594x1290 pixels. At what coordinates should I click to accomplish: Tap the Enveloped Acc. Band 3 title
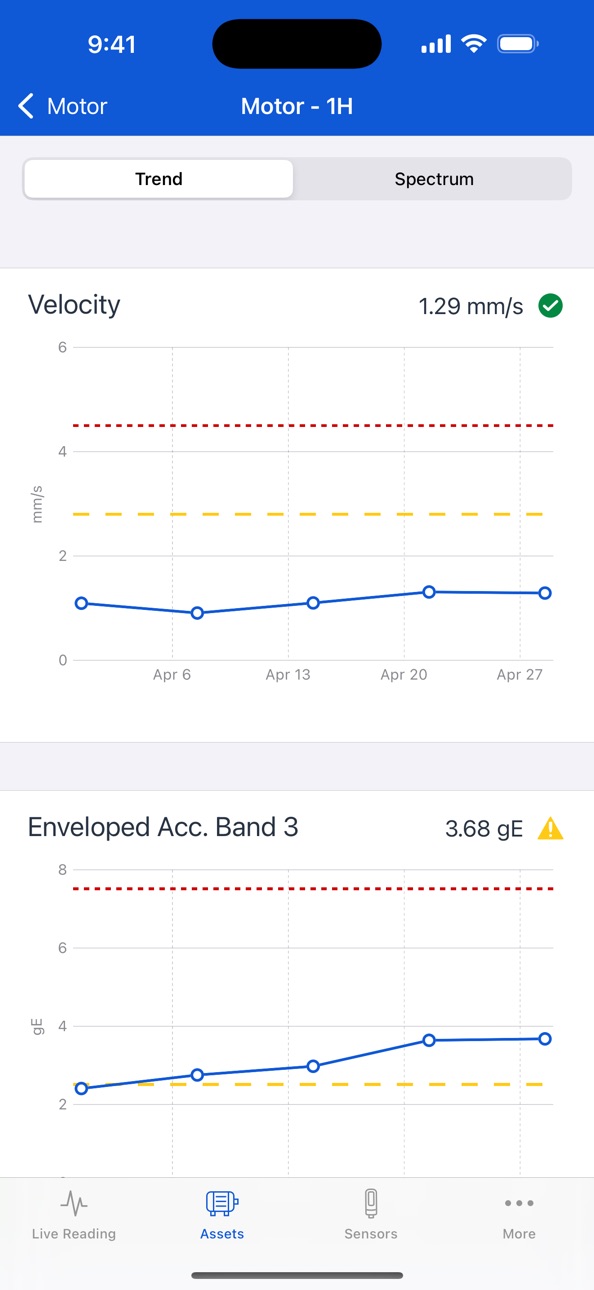click(x=163, y=828)
